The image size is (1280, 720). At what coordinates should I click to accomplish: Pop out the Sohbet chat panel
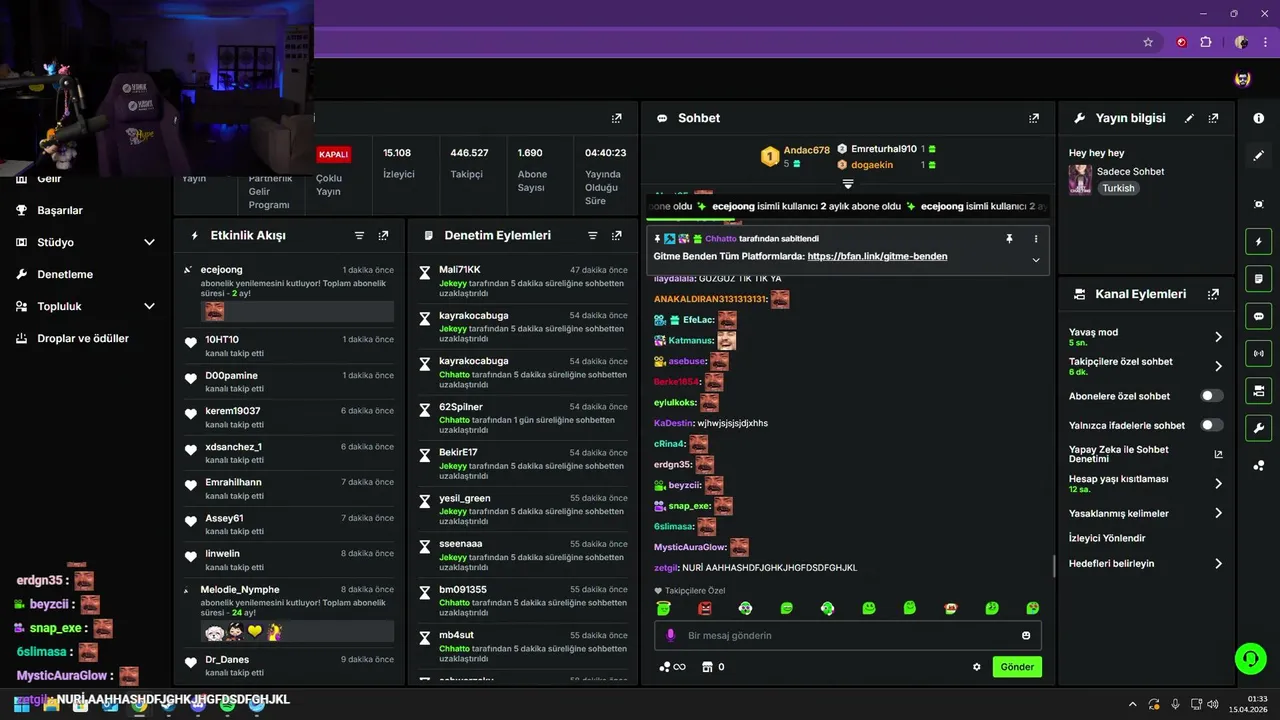pyautogui.click(x=1034, y=118)
